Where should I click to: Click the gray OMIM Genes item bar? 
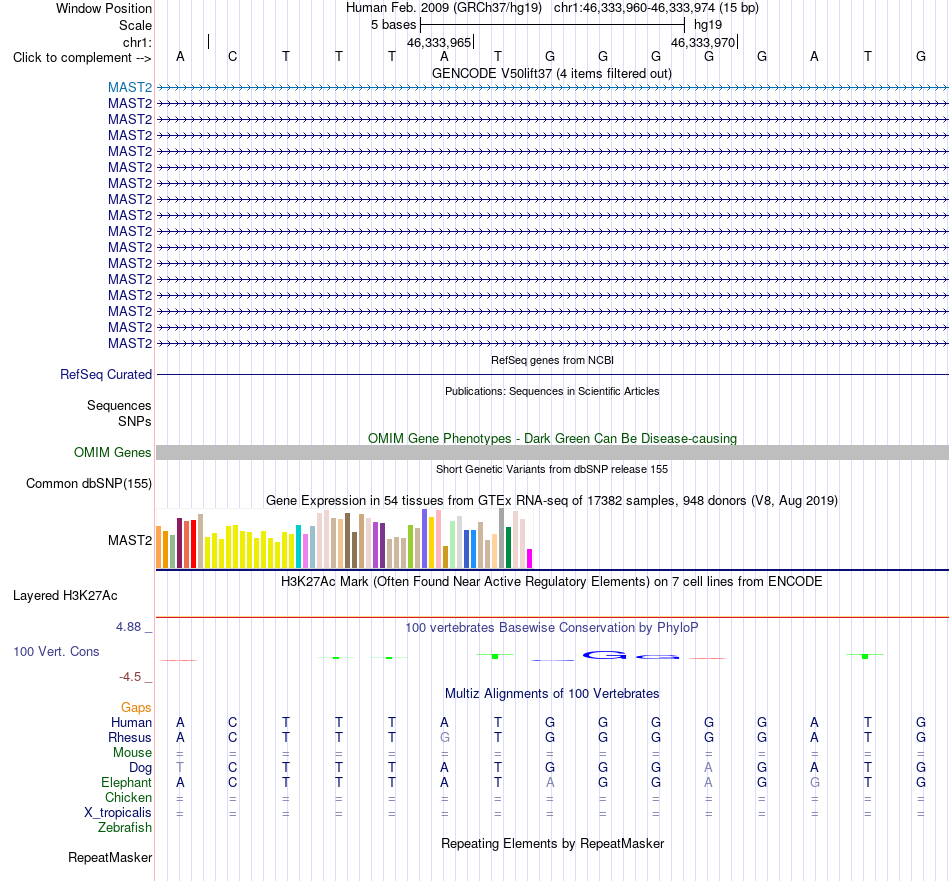point(552,453)
